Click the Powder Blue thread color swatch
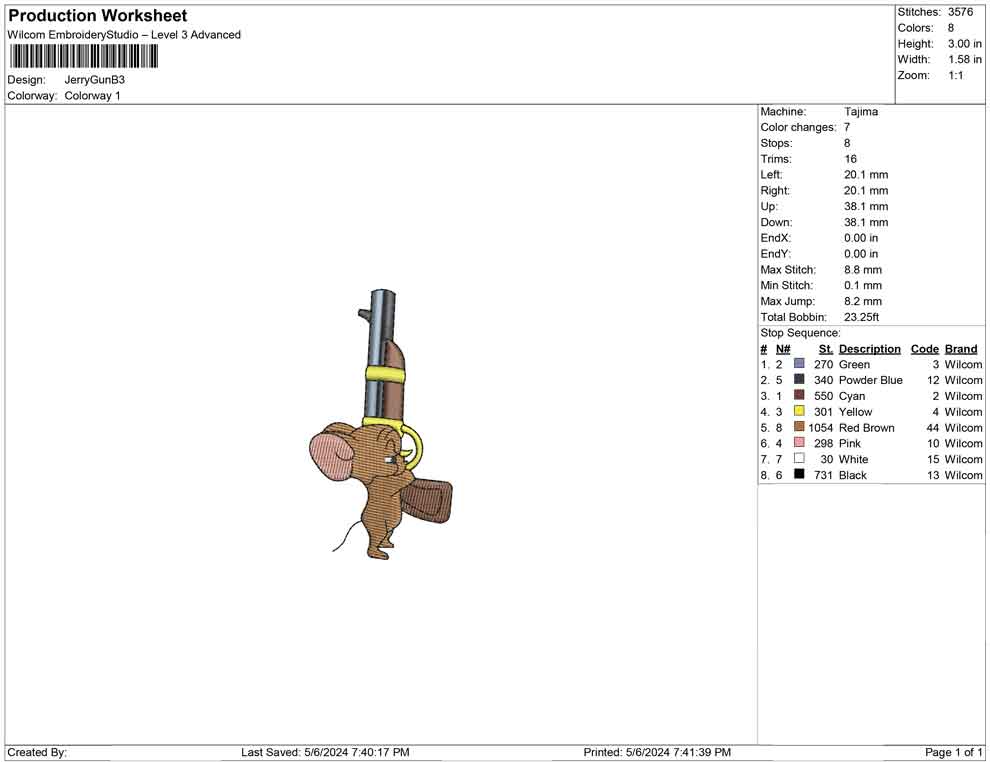This screenshot has height=762, width=990. click(799, 379)
